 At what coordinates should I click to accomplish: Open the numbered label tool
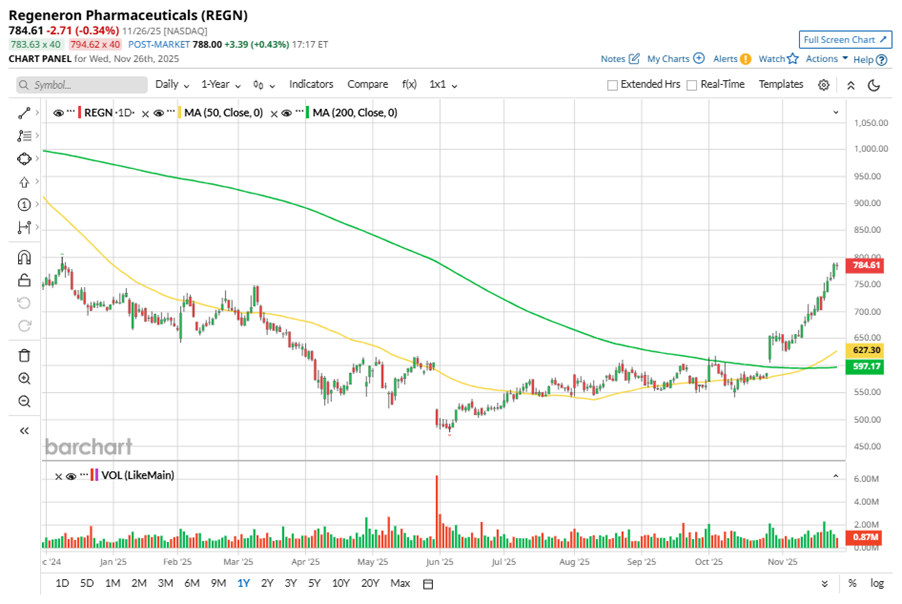click(24, 205)
